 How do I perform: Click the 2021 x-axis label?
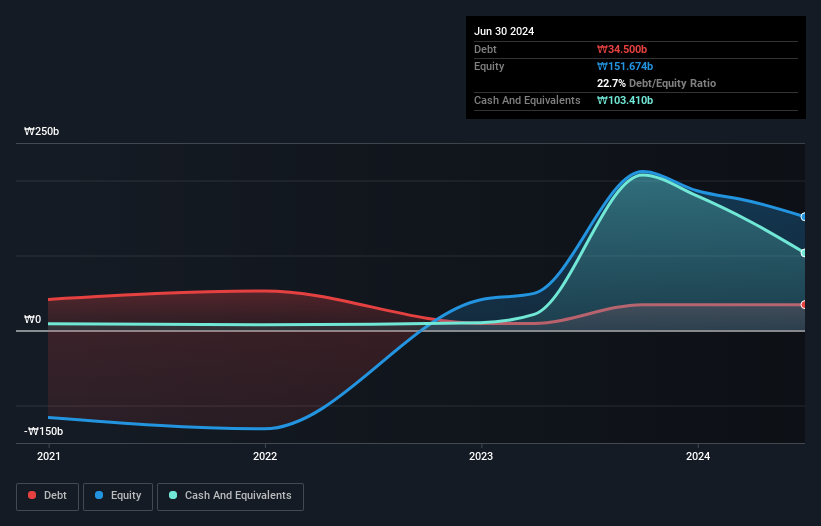pos(49,456)
